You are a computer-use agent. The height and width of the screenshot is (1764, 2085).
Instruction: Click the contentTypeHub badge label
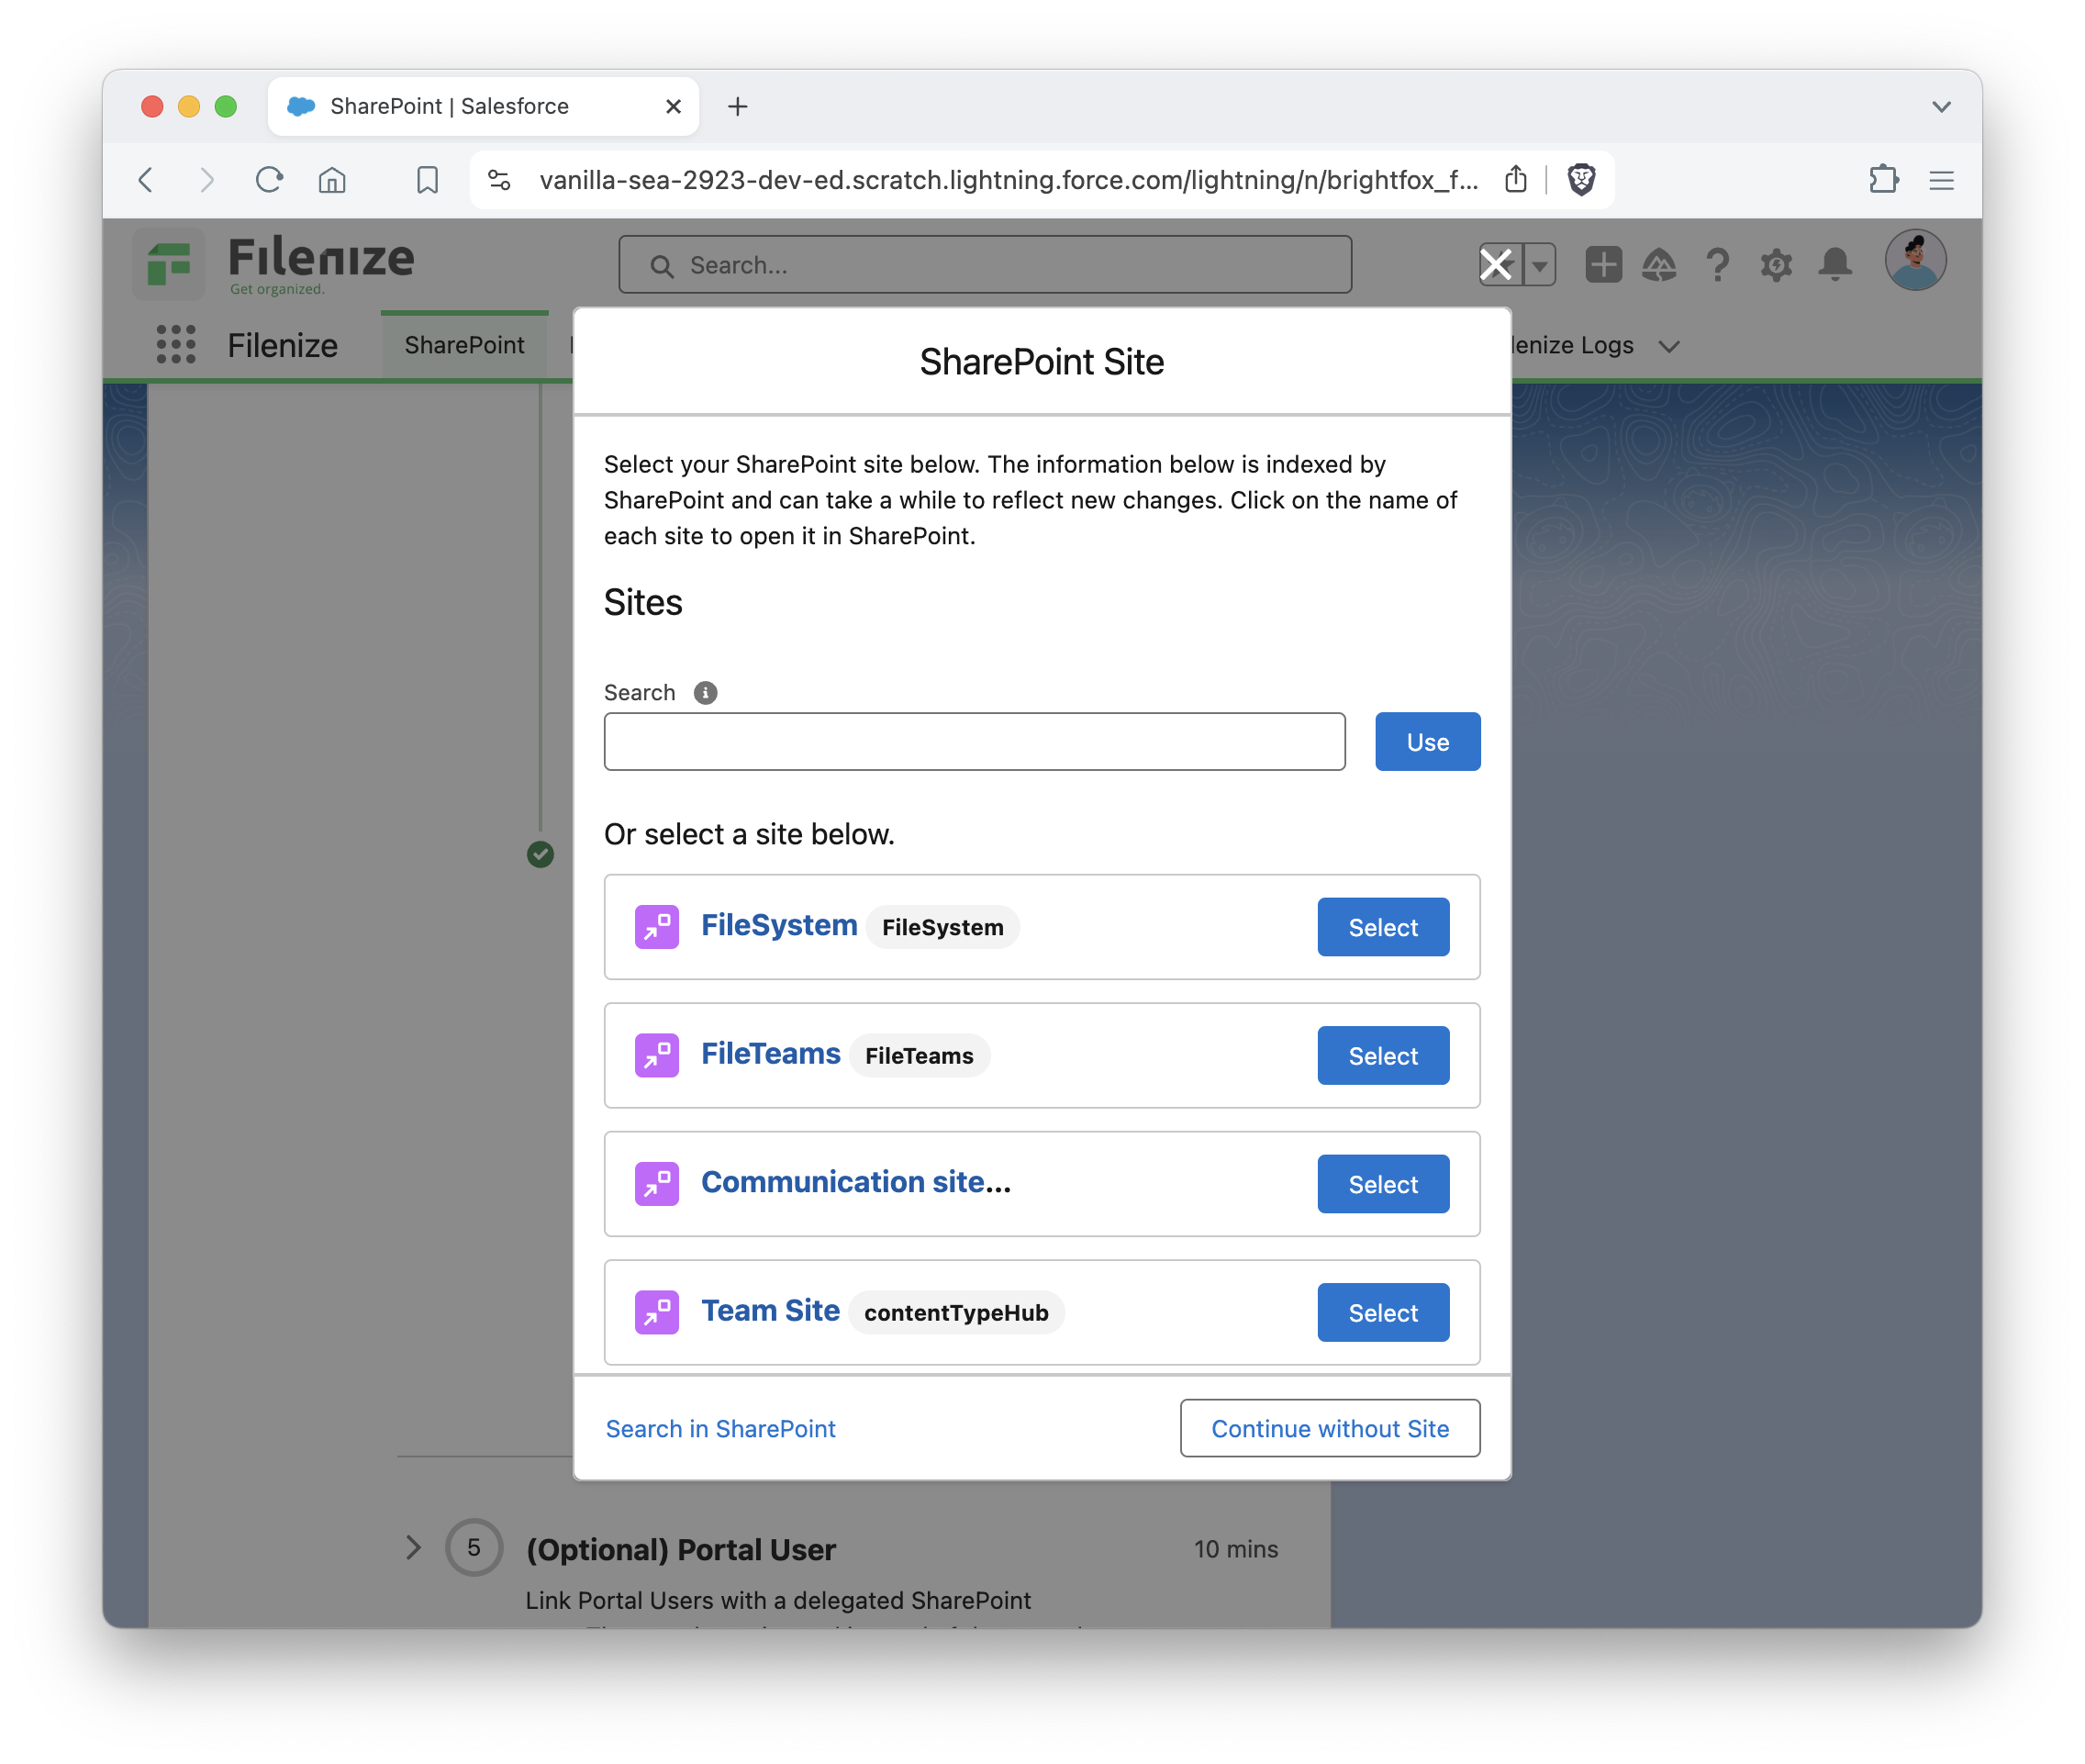pyautogui.click(x=956, y=1313)
